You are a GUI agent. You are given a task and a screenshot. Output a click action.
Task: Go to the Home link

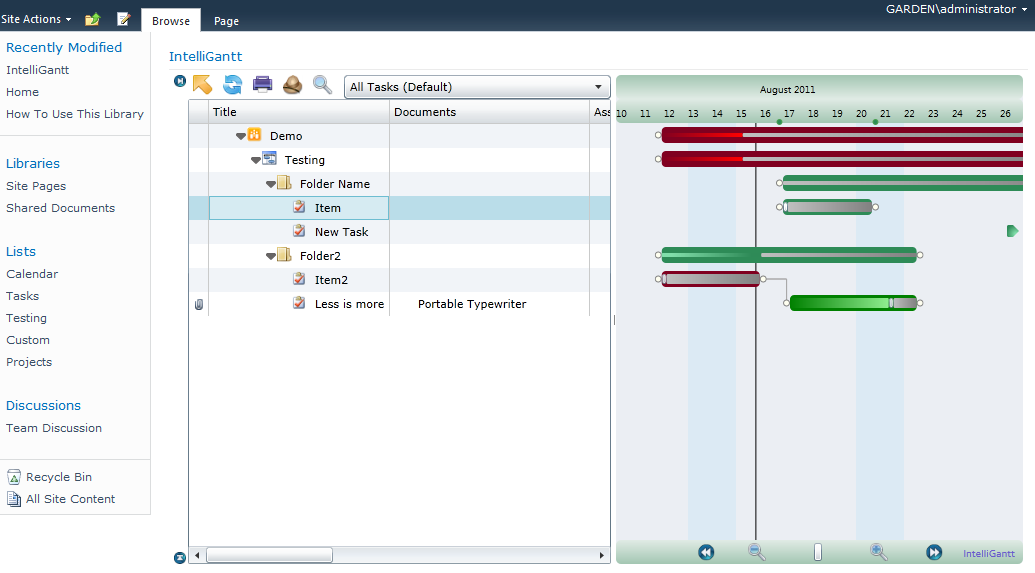[x=22, y=92]
